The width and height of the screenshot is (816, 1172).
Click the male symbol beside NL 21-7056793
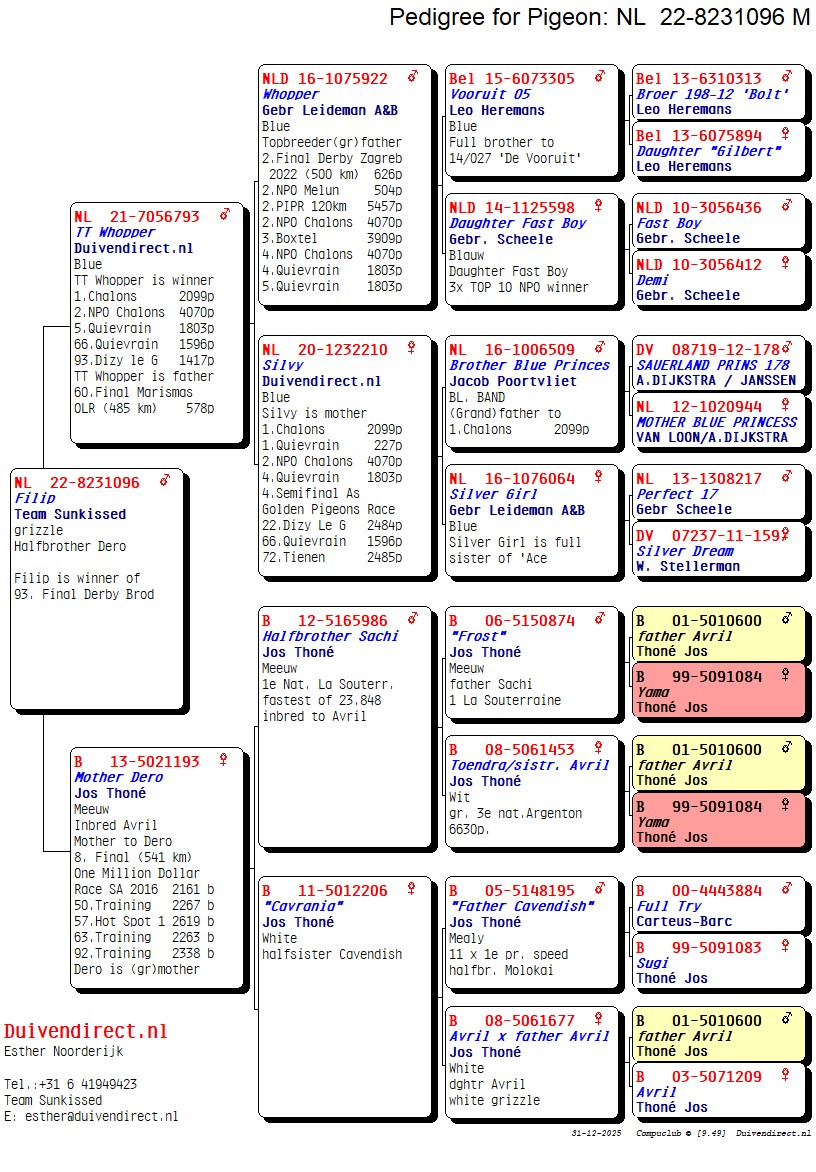tap(225, 215)
